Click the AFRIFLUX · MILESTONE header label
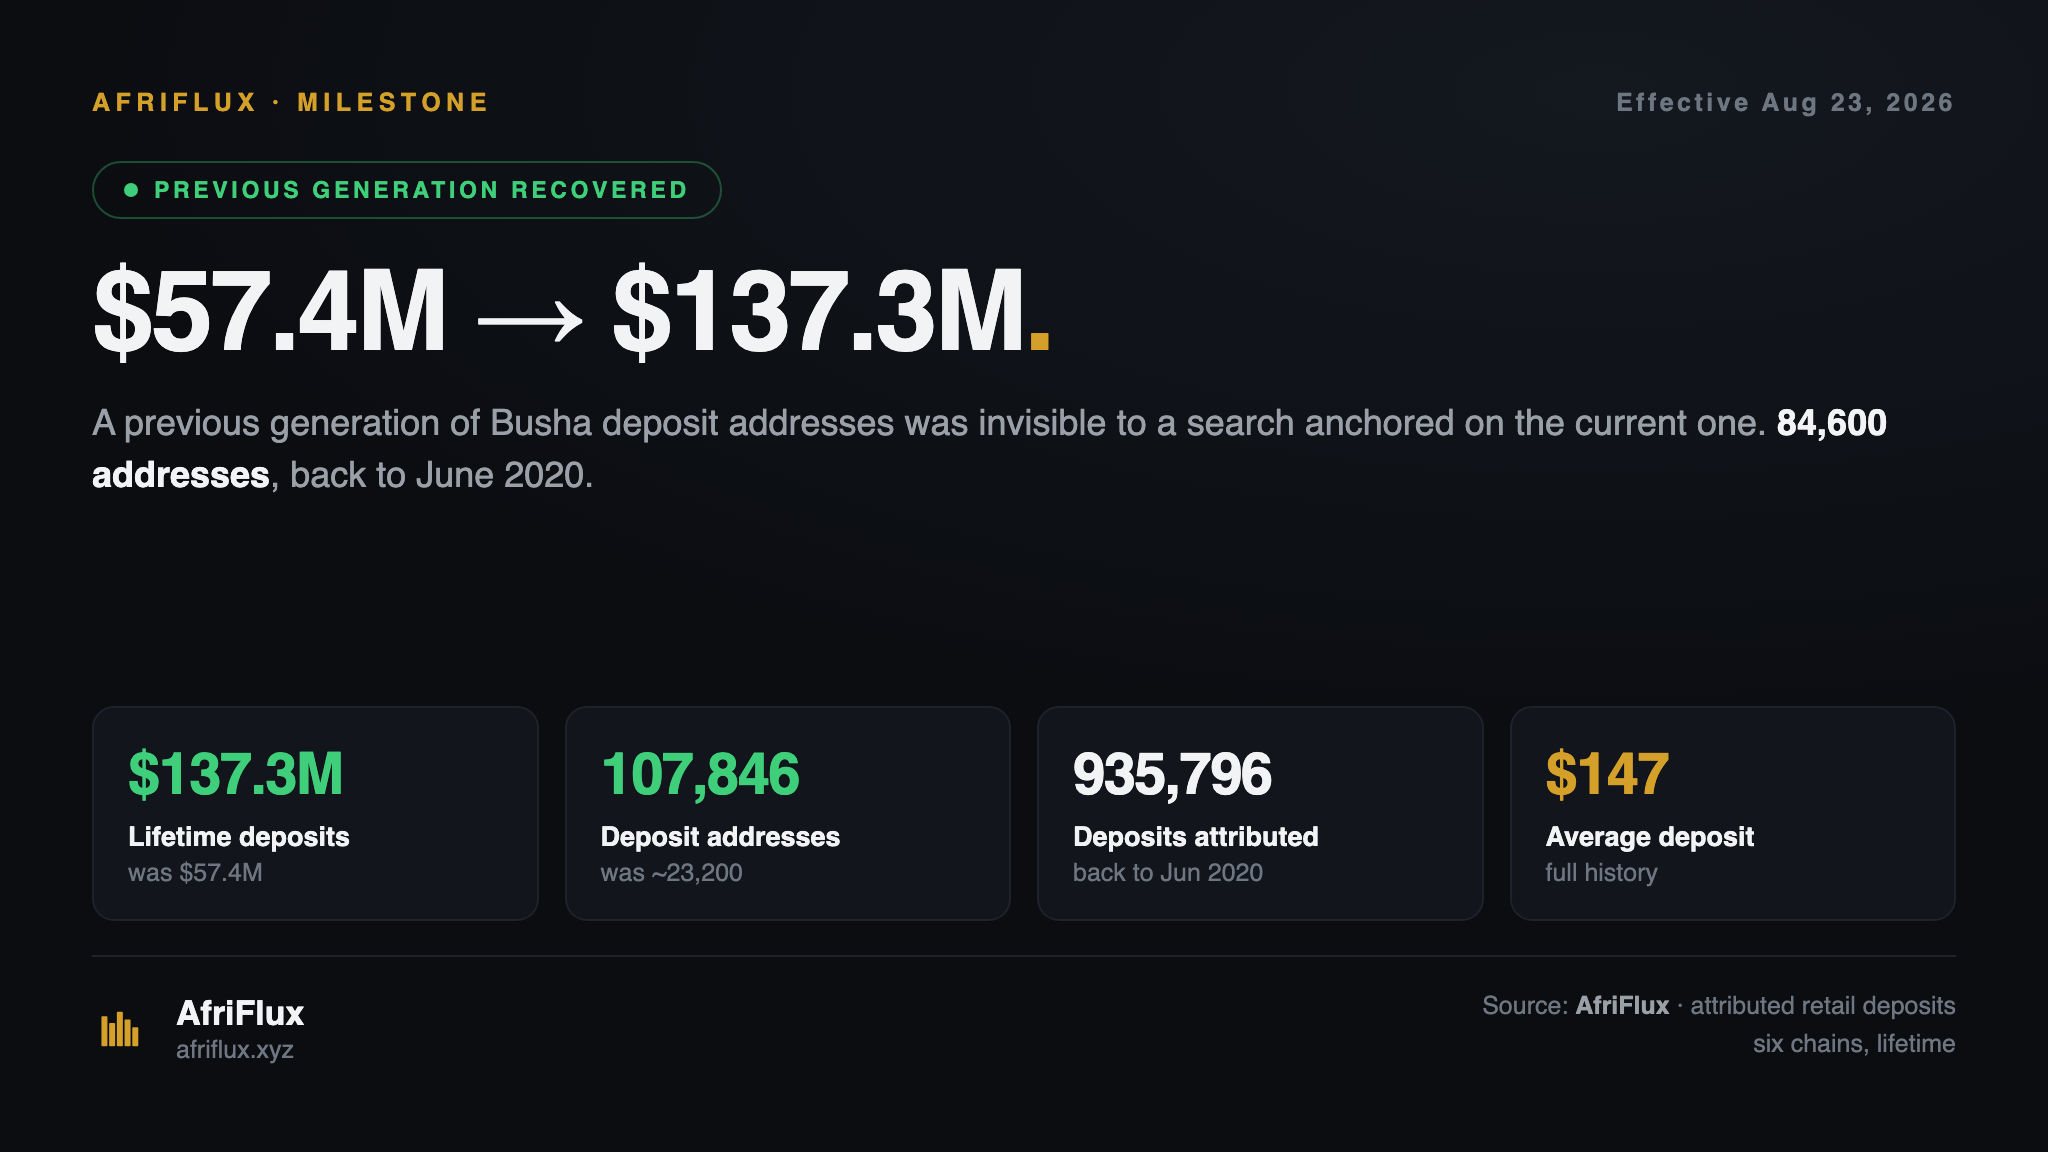2048x1152 pixels. (291, 102)
